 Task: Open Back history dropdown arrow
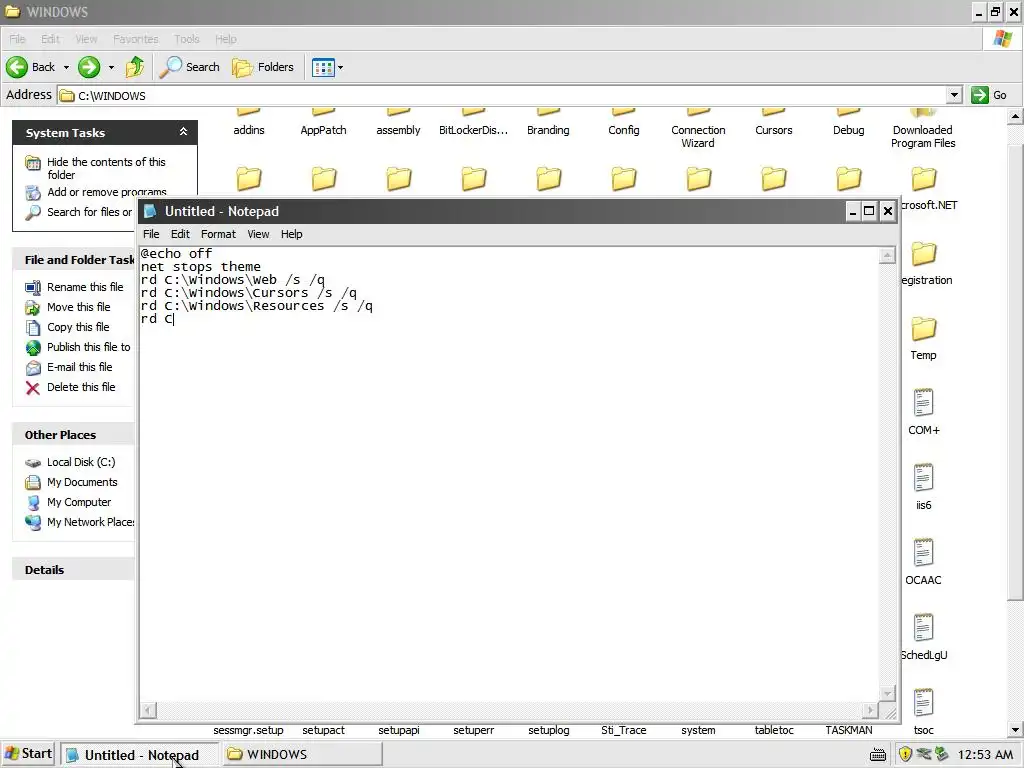pos(66,67)
